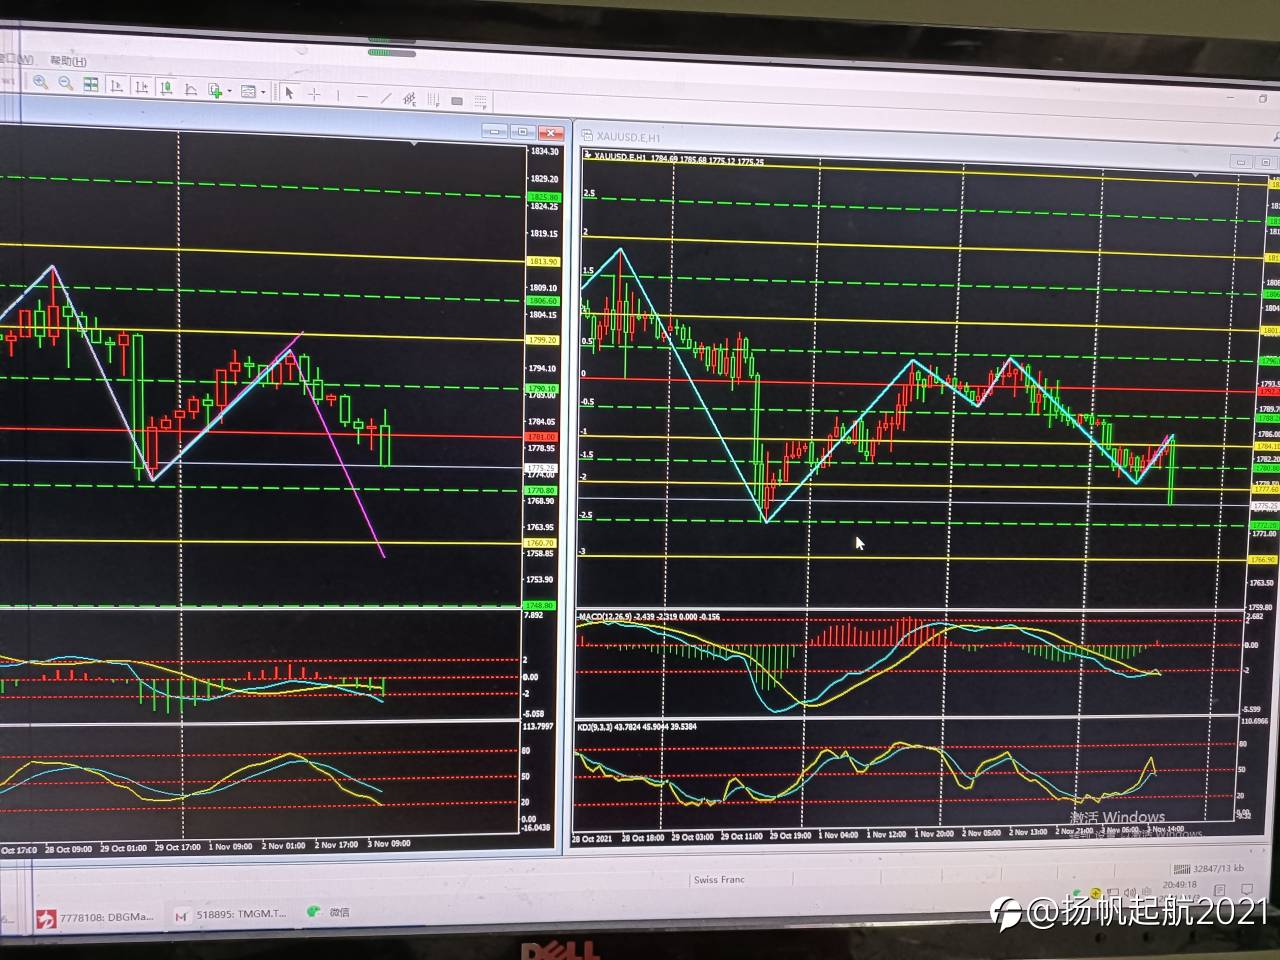Click the 1775.25 current price label
This screenshot has width=1280, height=960.
(x=541, y=468)
